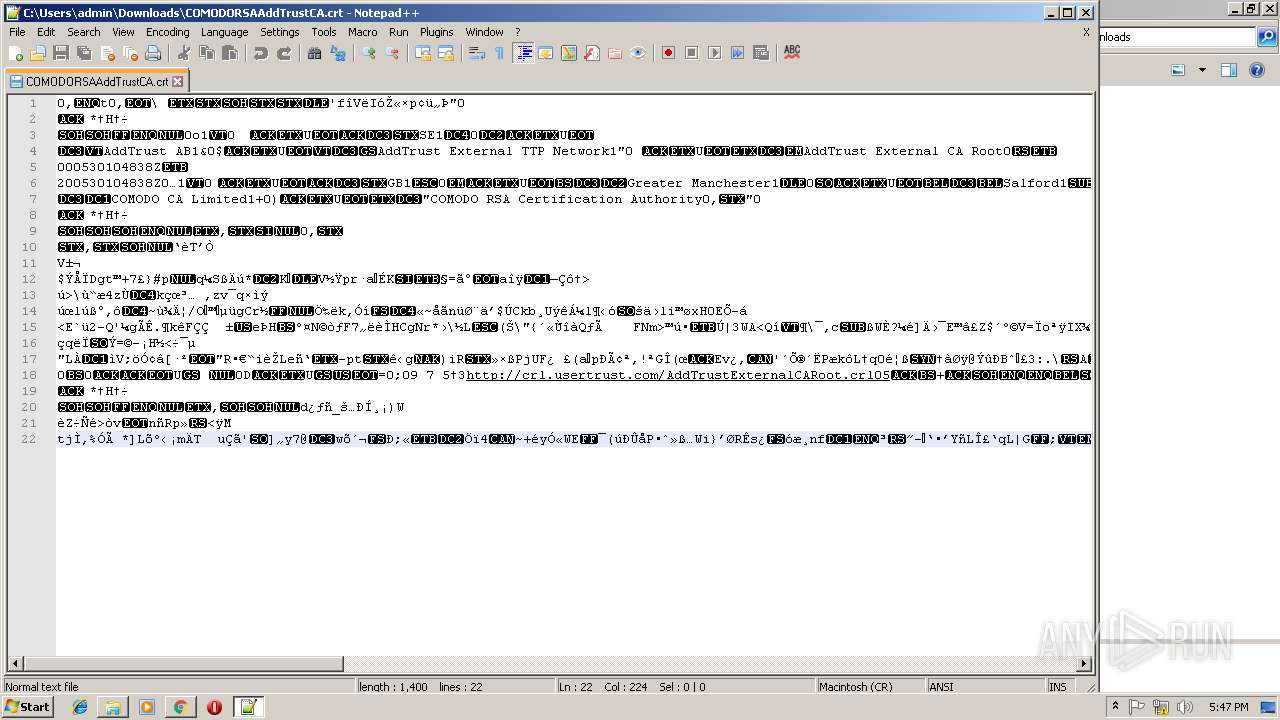
Task: Close the COMODORSAAddTrustCA.crt tab via red X
Action: click(x=177, y=82)
